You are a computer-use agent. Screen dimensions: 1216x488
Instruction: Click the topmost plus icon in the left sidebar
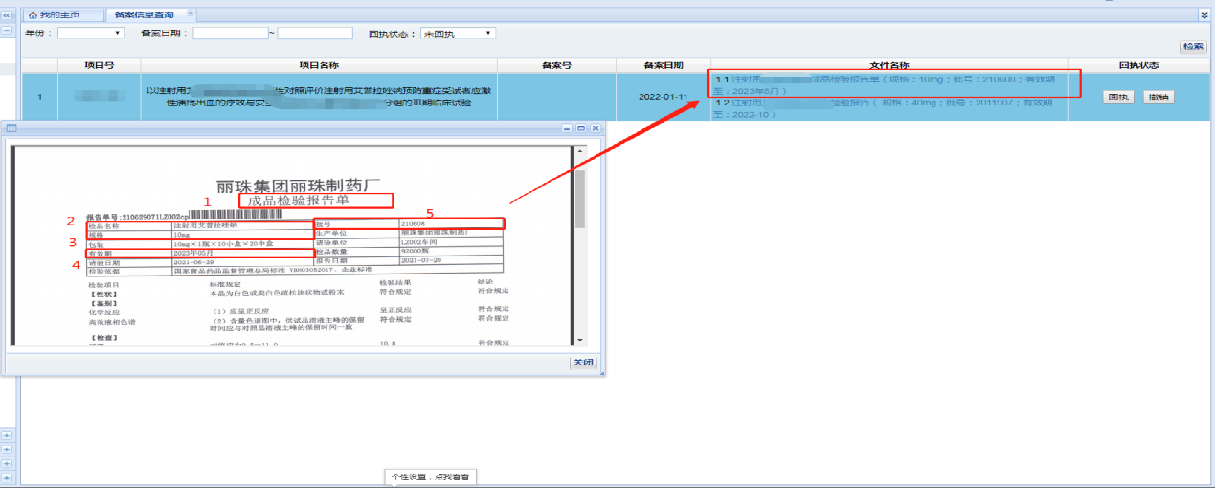click(x=6, y=435)
